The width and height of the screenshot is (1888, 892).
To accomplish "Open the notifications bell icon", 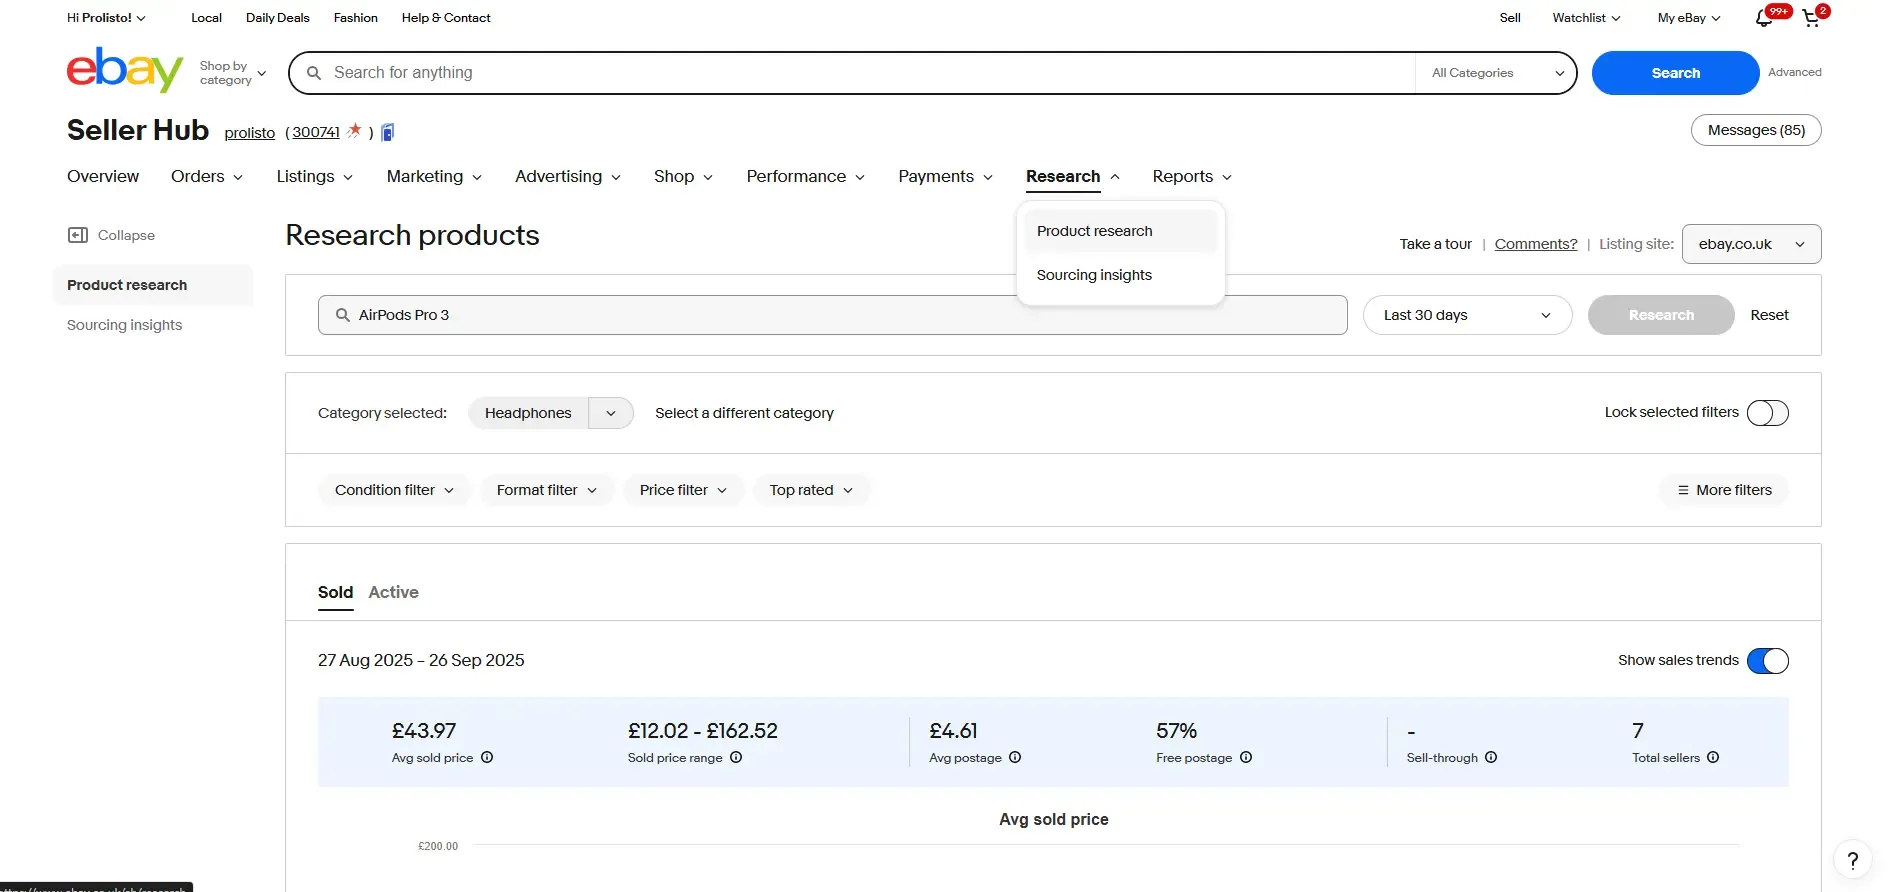I will pos(1764,18).
